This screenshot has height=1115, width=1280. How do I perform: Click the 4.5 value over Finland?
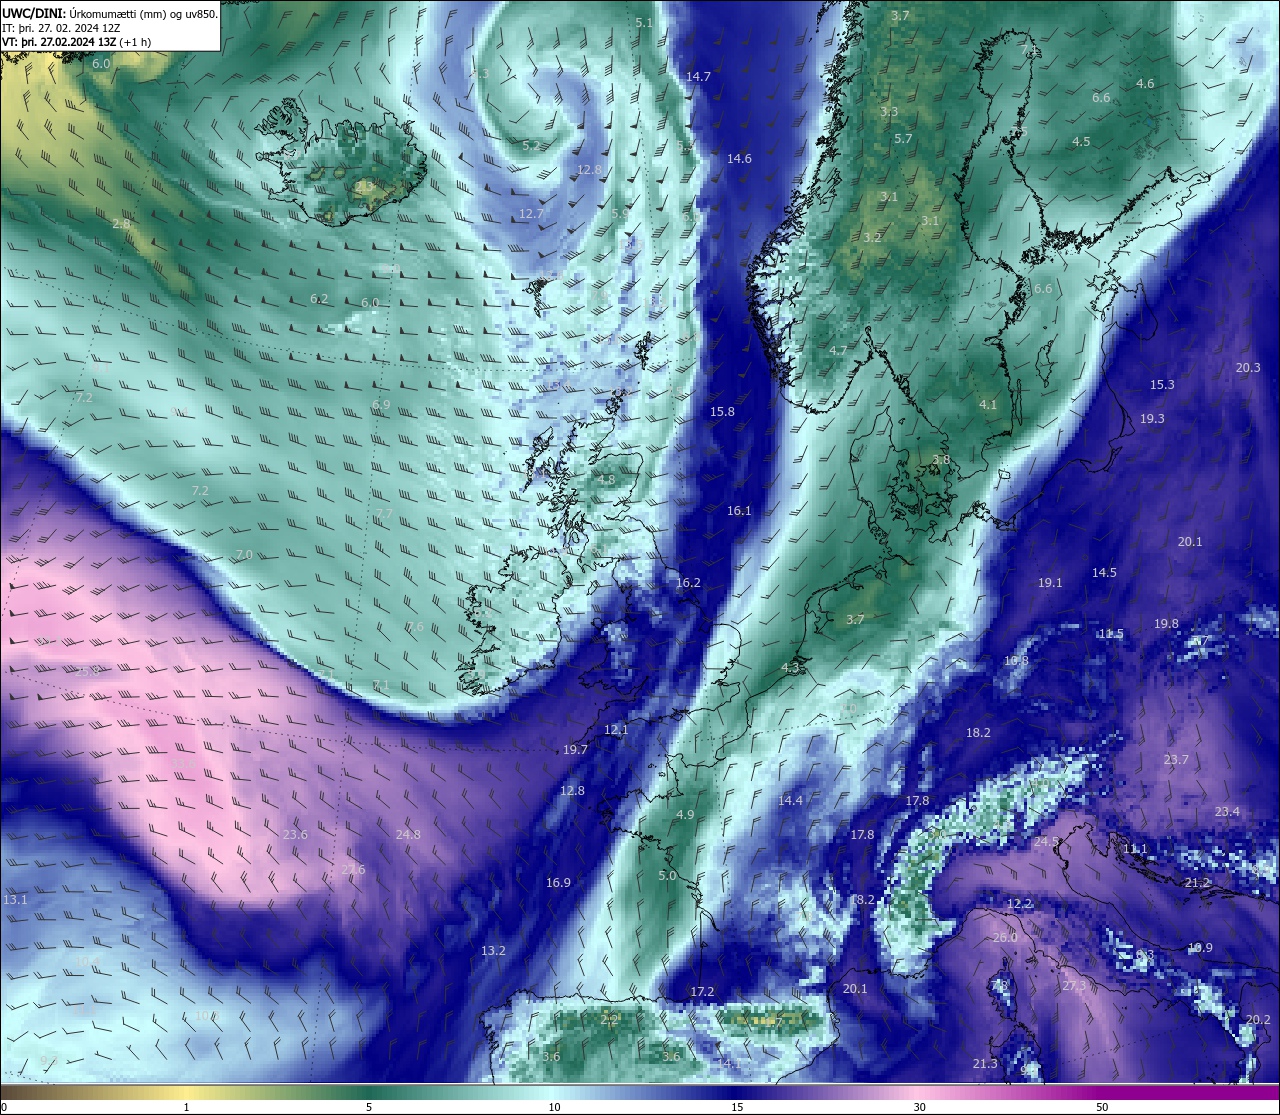pos(1081,142)
